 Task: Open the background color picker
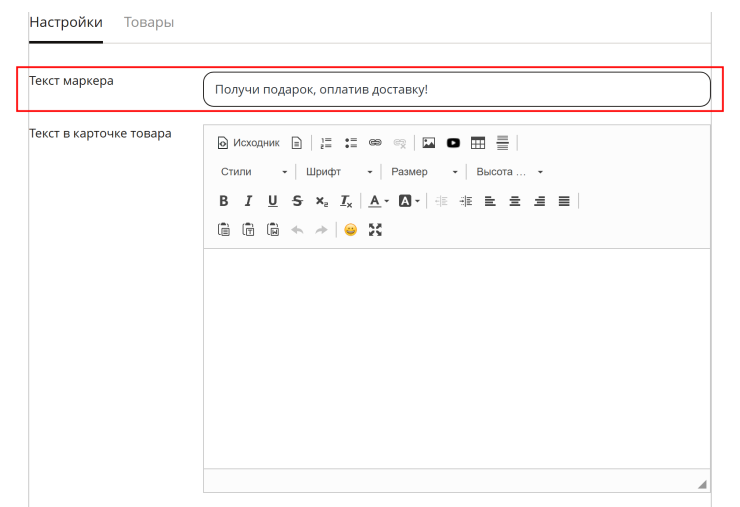[409, 201]
